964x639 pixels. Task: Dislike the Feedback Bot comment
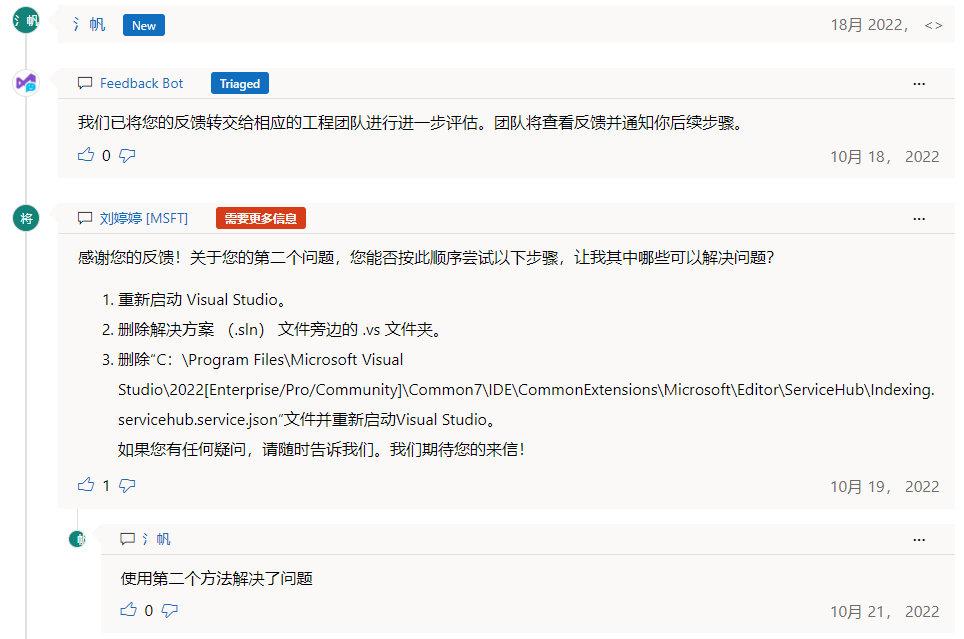pos(127,156)
